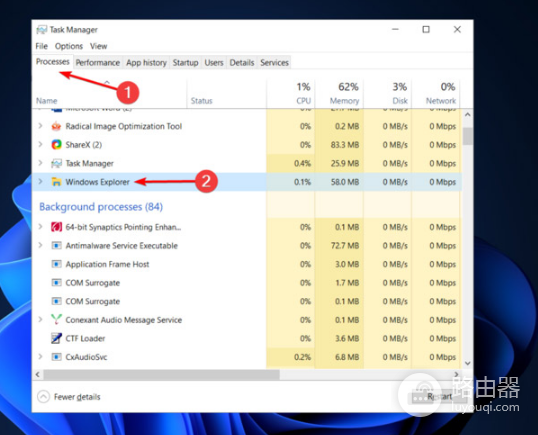
Task: Switch to the Processes tab
Action: pos(53,62)
